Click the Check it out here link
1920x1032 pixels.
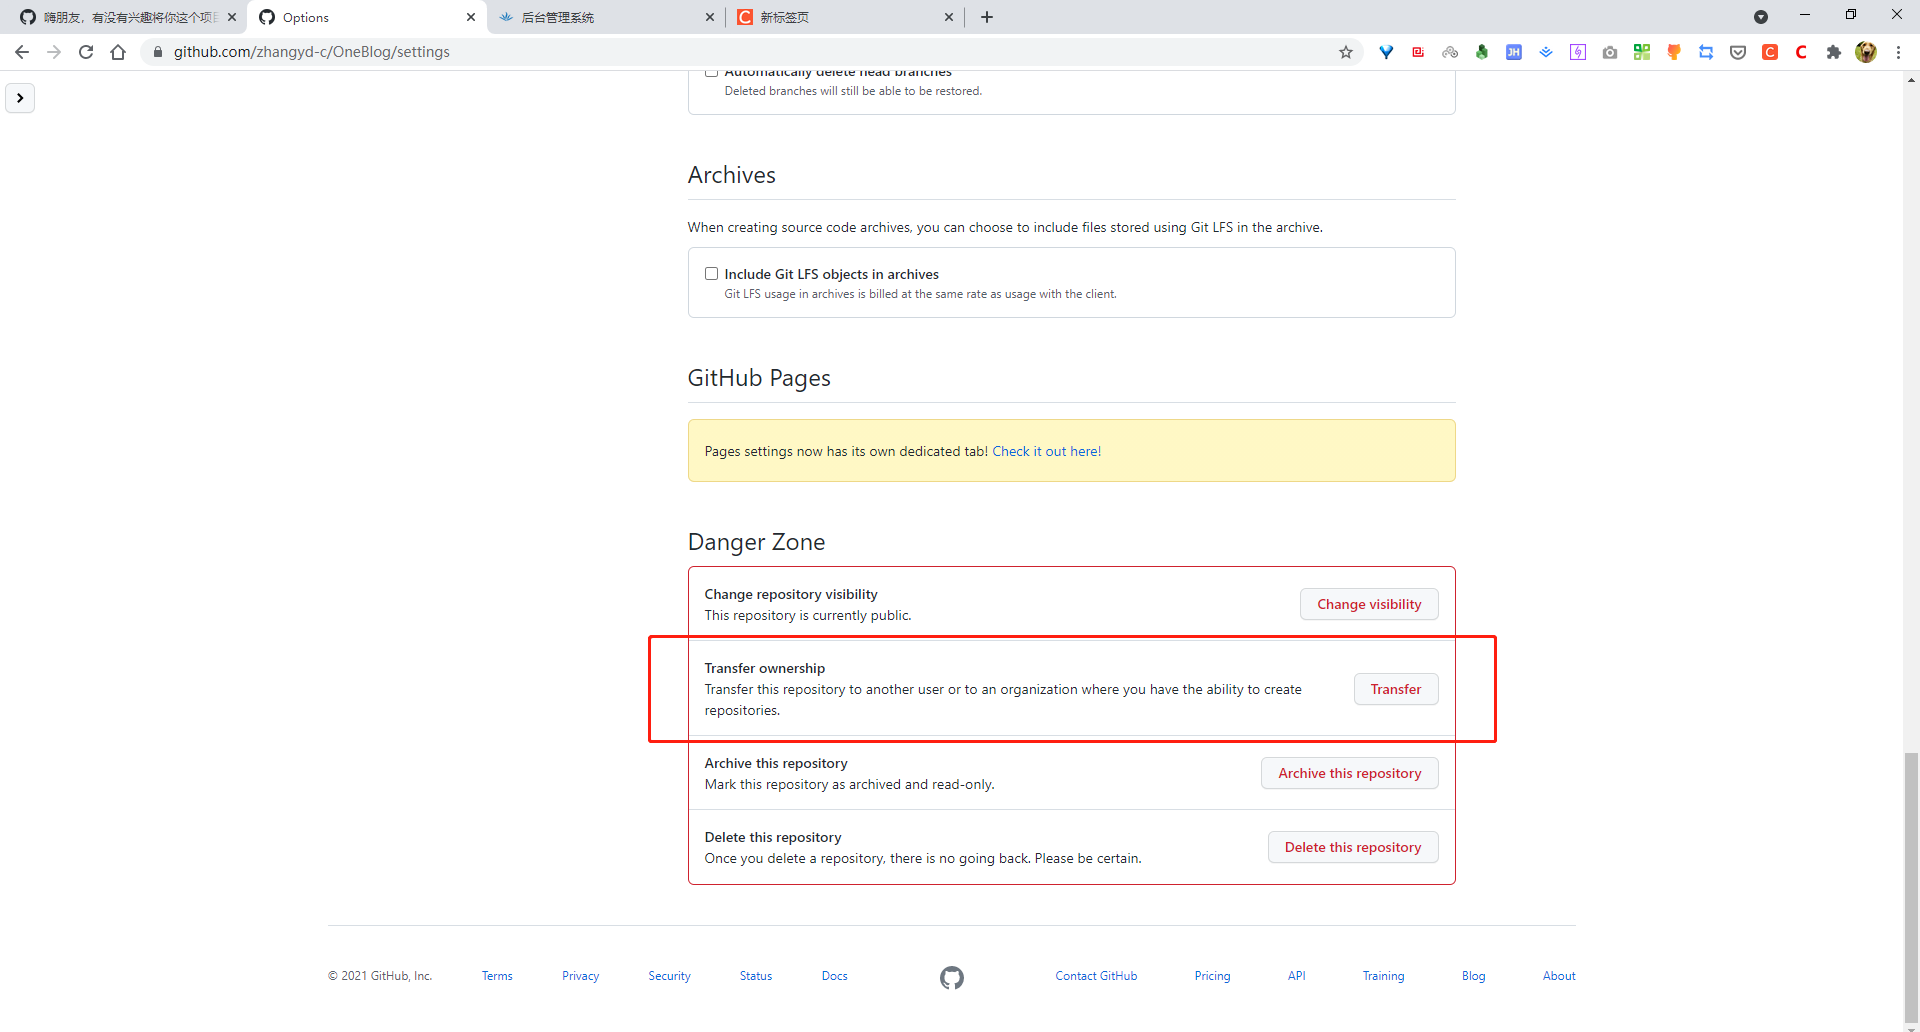tap(1046, 451)
